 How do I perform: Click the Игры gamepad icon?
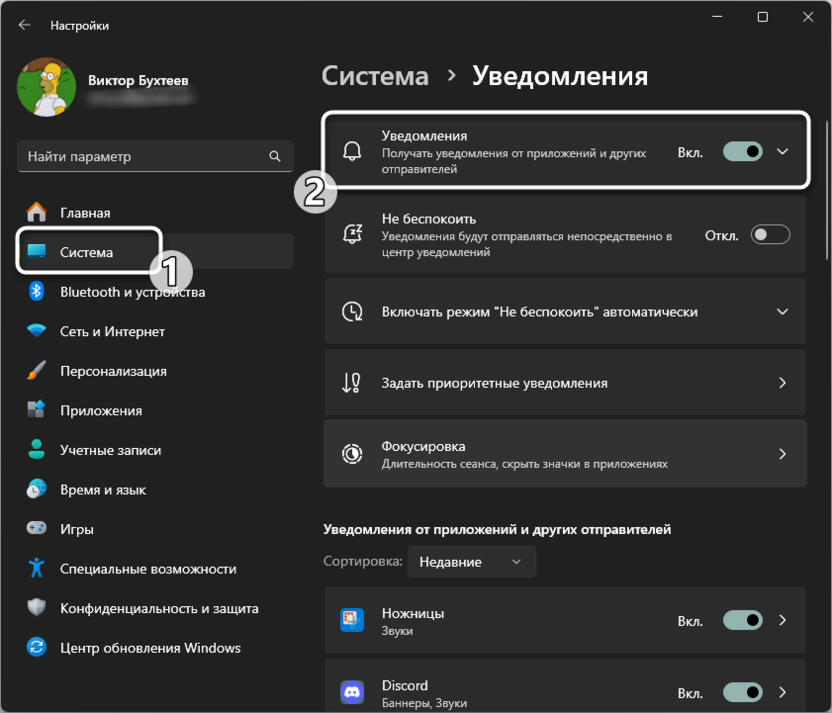click(x=37, y=528)
